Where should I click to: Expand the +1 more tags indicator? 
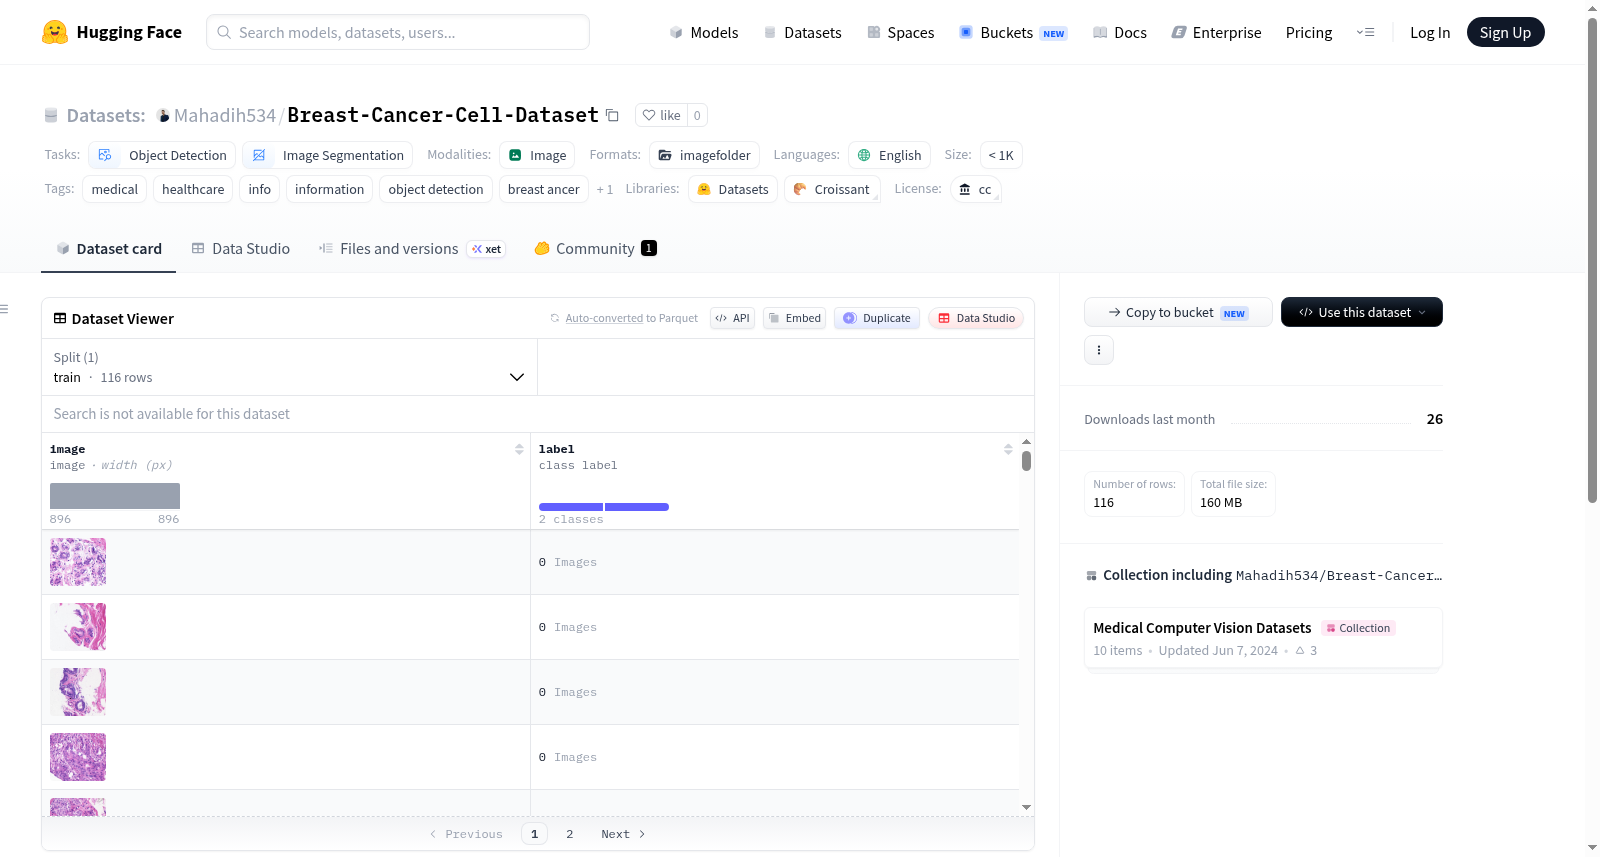tap(605, 189)
